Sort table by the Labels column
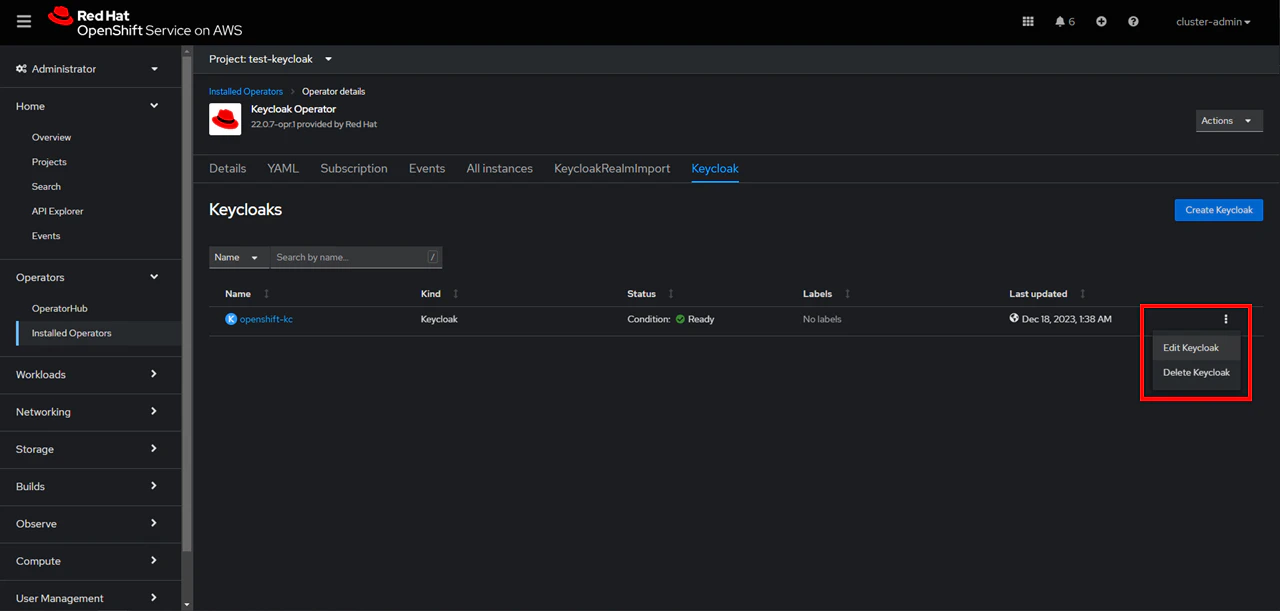Viewport: 1280px width, 611px height. [827, 294]
